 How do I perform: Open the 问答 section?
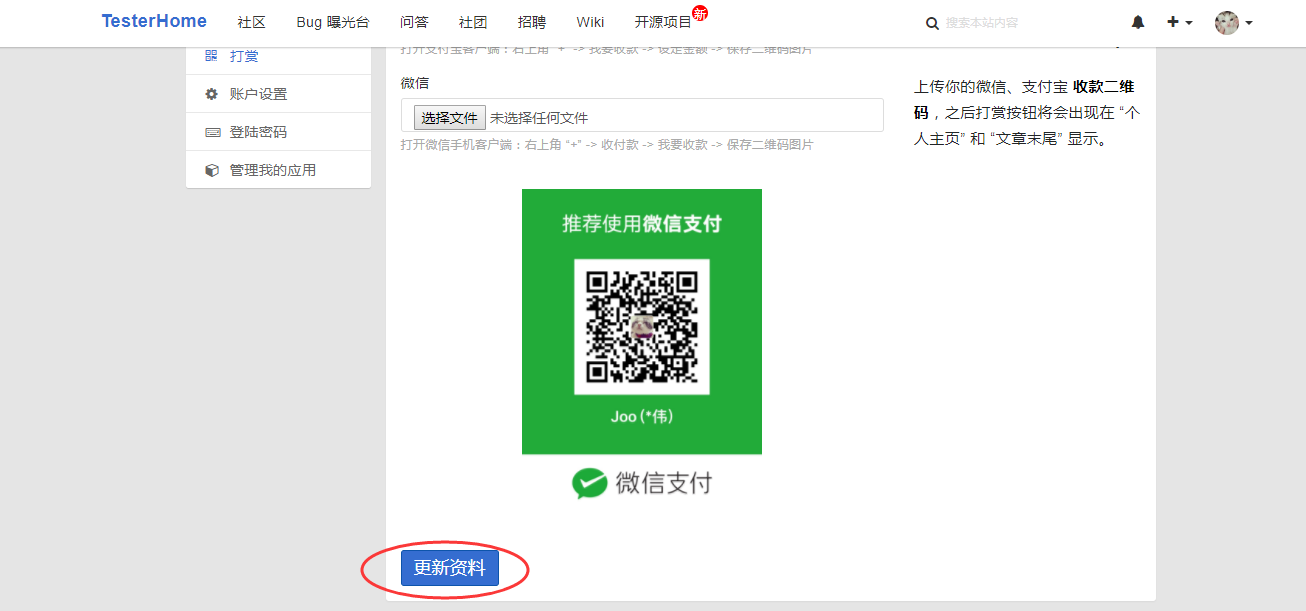tap(413, 22)
